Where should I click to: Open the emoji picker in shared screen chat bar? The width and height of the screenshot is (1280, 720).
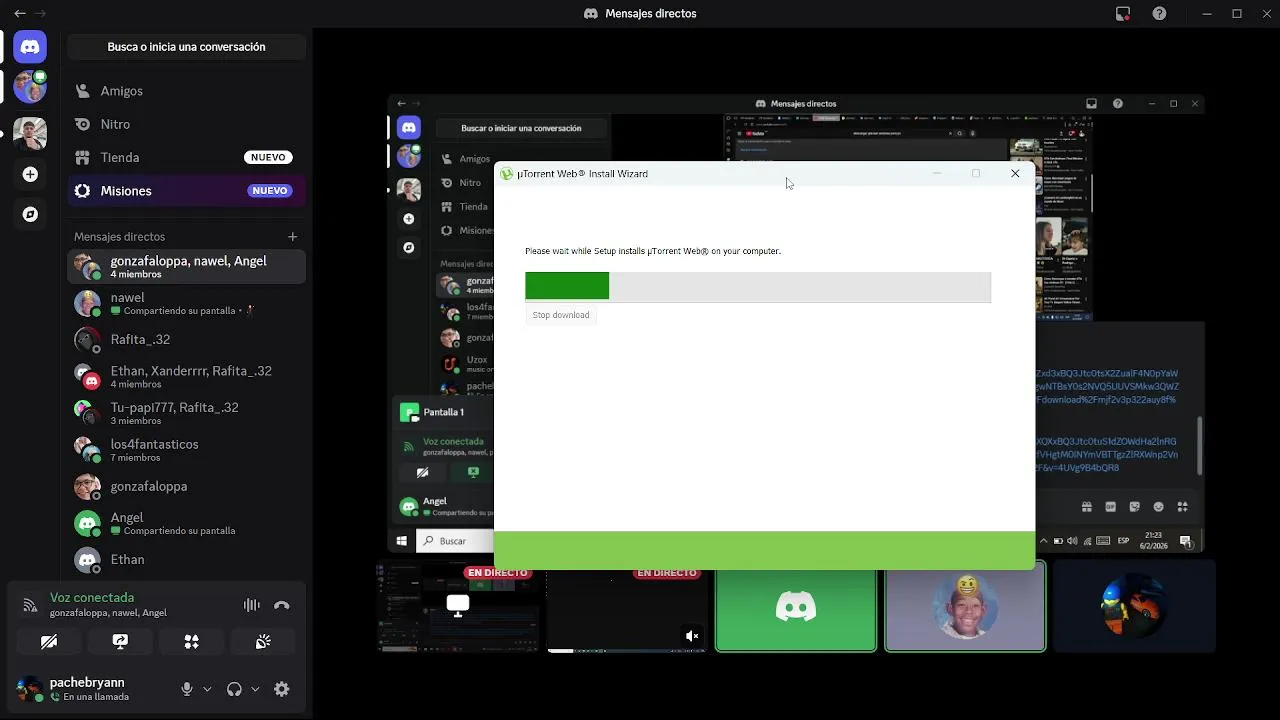point(1159,507)
